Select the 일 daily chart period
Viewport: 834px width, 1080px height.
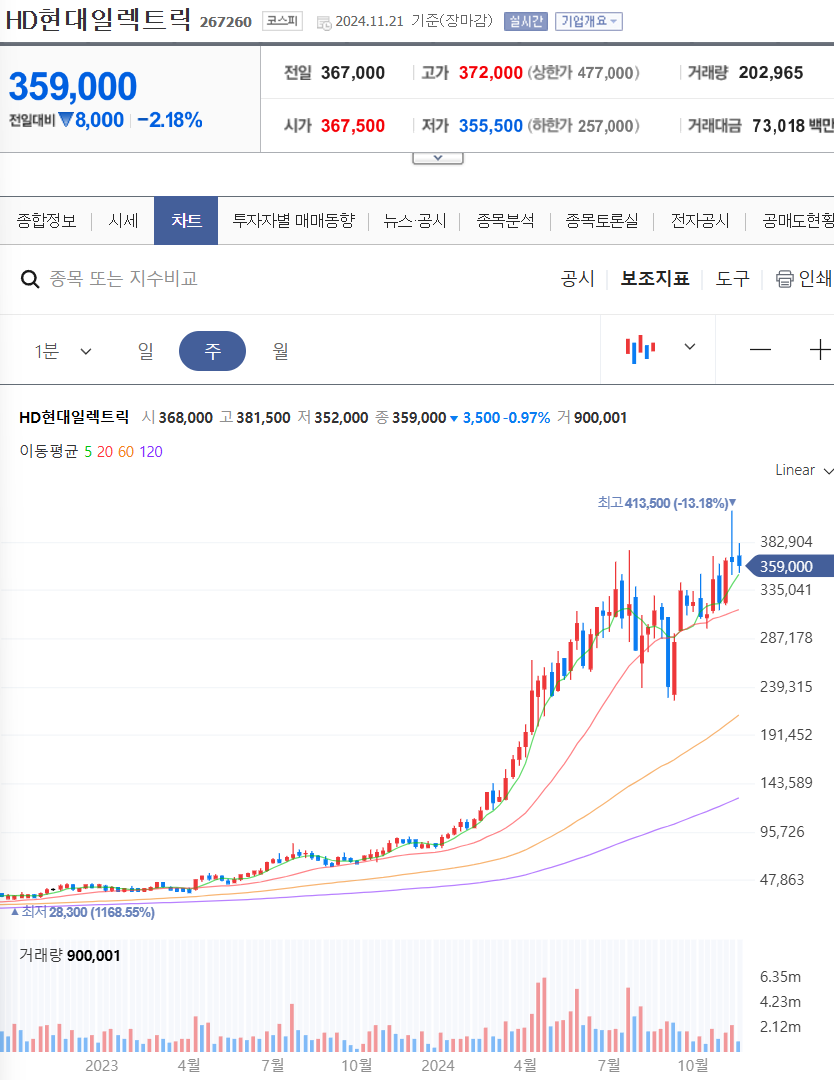[145, 351]
